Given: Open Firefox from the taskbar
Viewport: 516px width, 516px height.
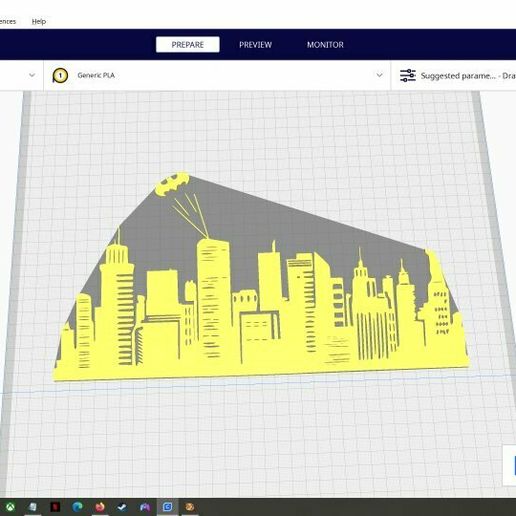Looking at the screenshot, I should tap(100, 507).
